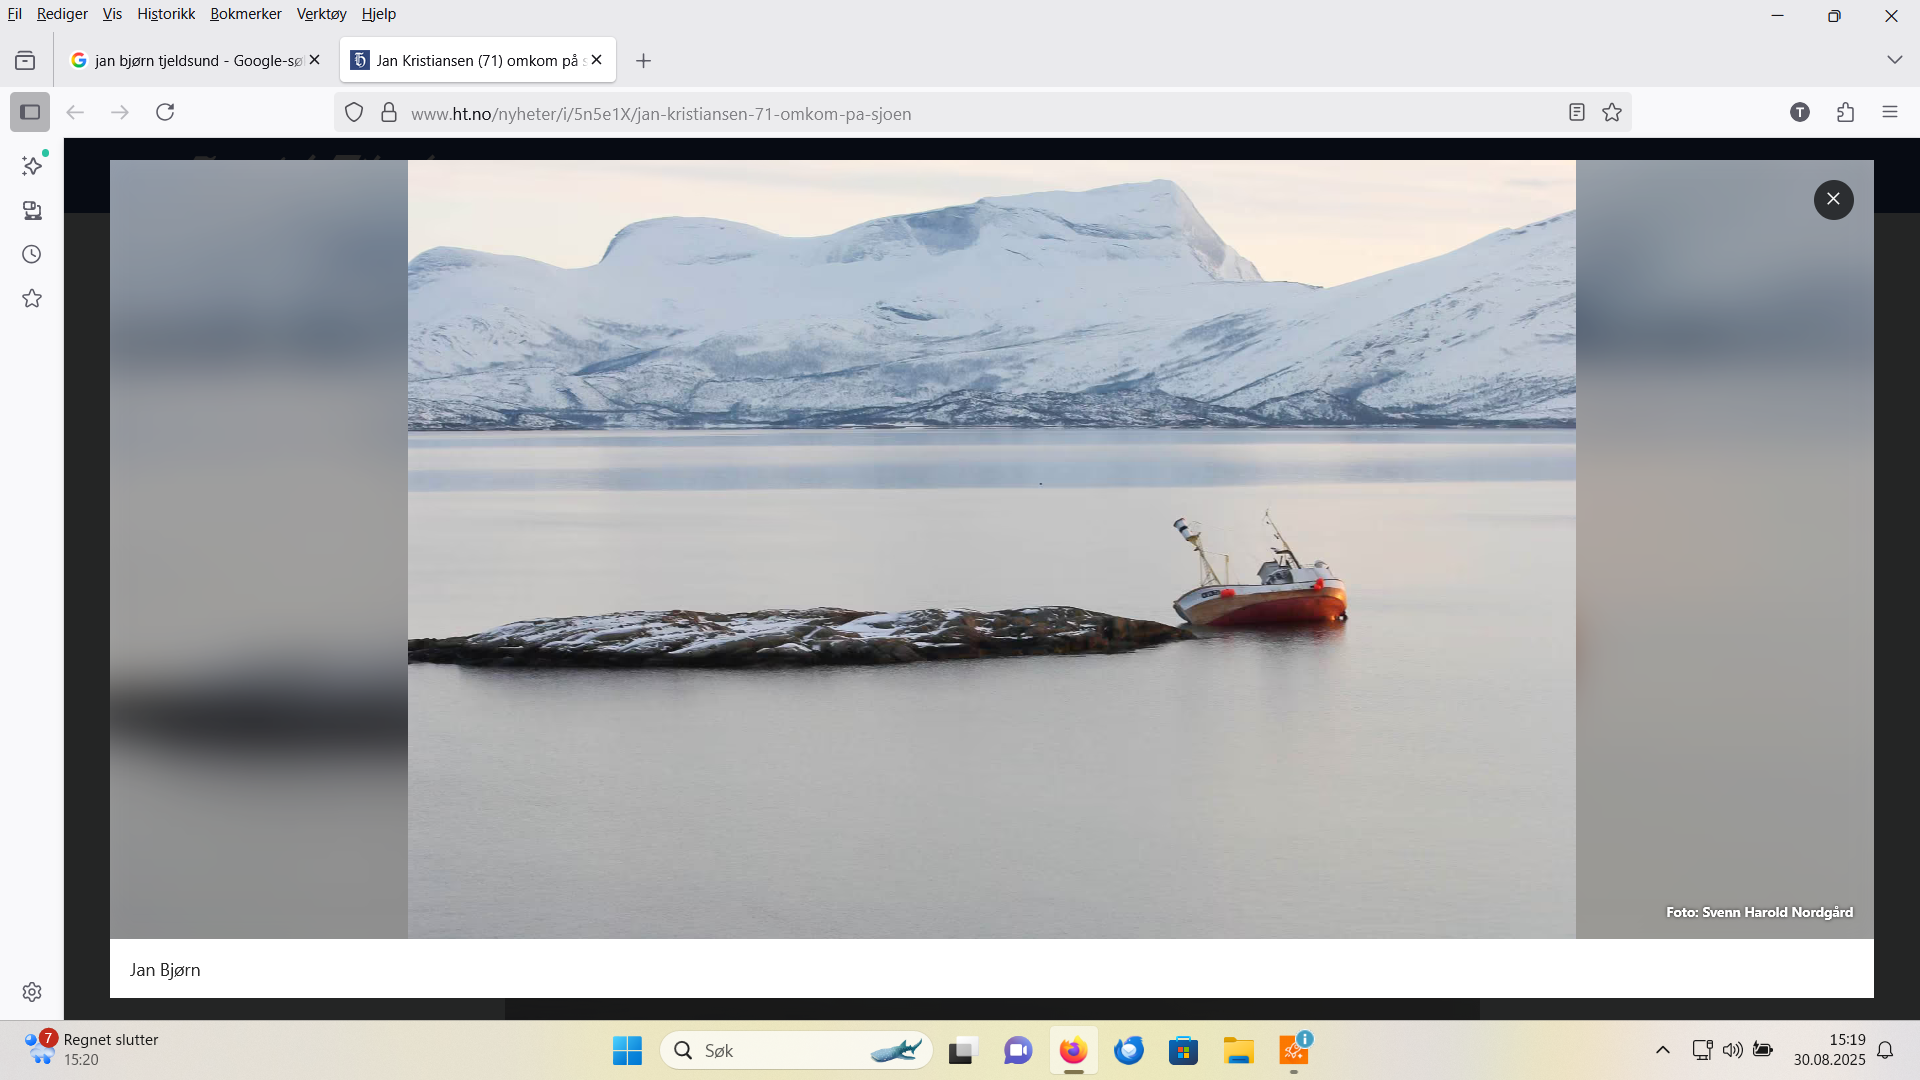Expand the list all tabs chevron
The width and height of the screenshot is (1920, 1080).
click(1894, 60)
